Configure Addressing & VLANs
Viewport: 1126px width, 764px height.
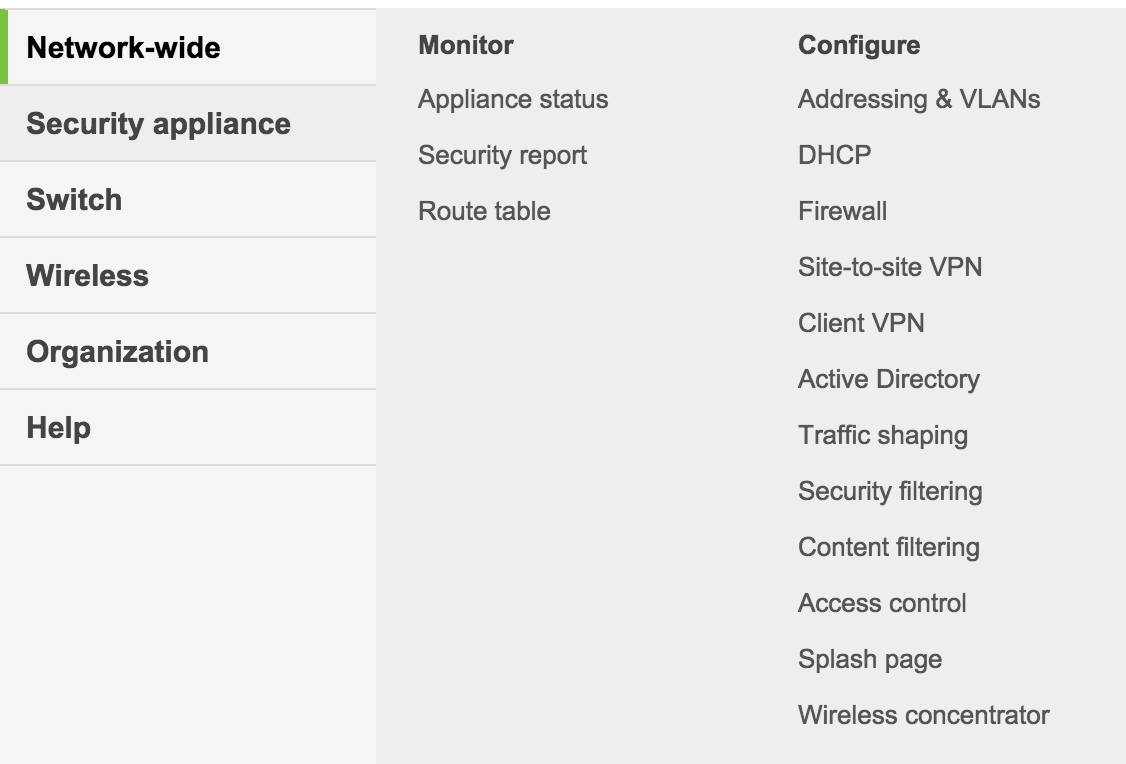pos(918,100)
